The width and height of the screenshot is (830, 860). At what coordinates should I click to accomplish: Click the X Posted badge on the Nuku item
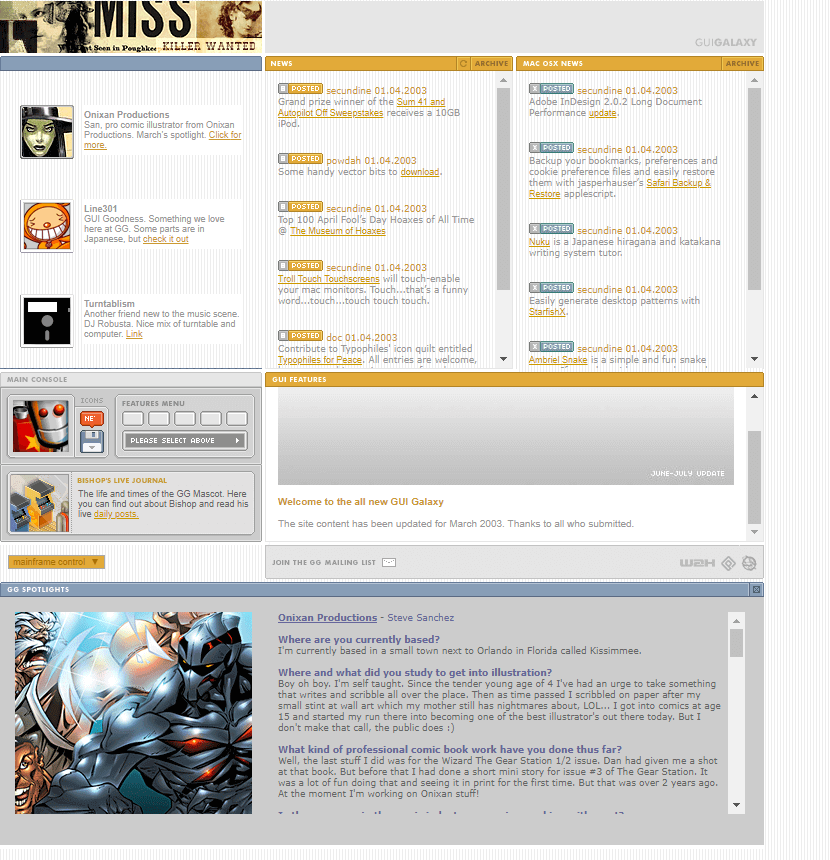point(551,229)
